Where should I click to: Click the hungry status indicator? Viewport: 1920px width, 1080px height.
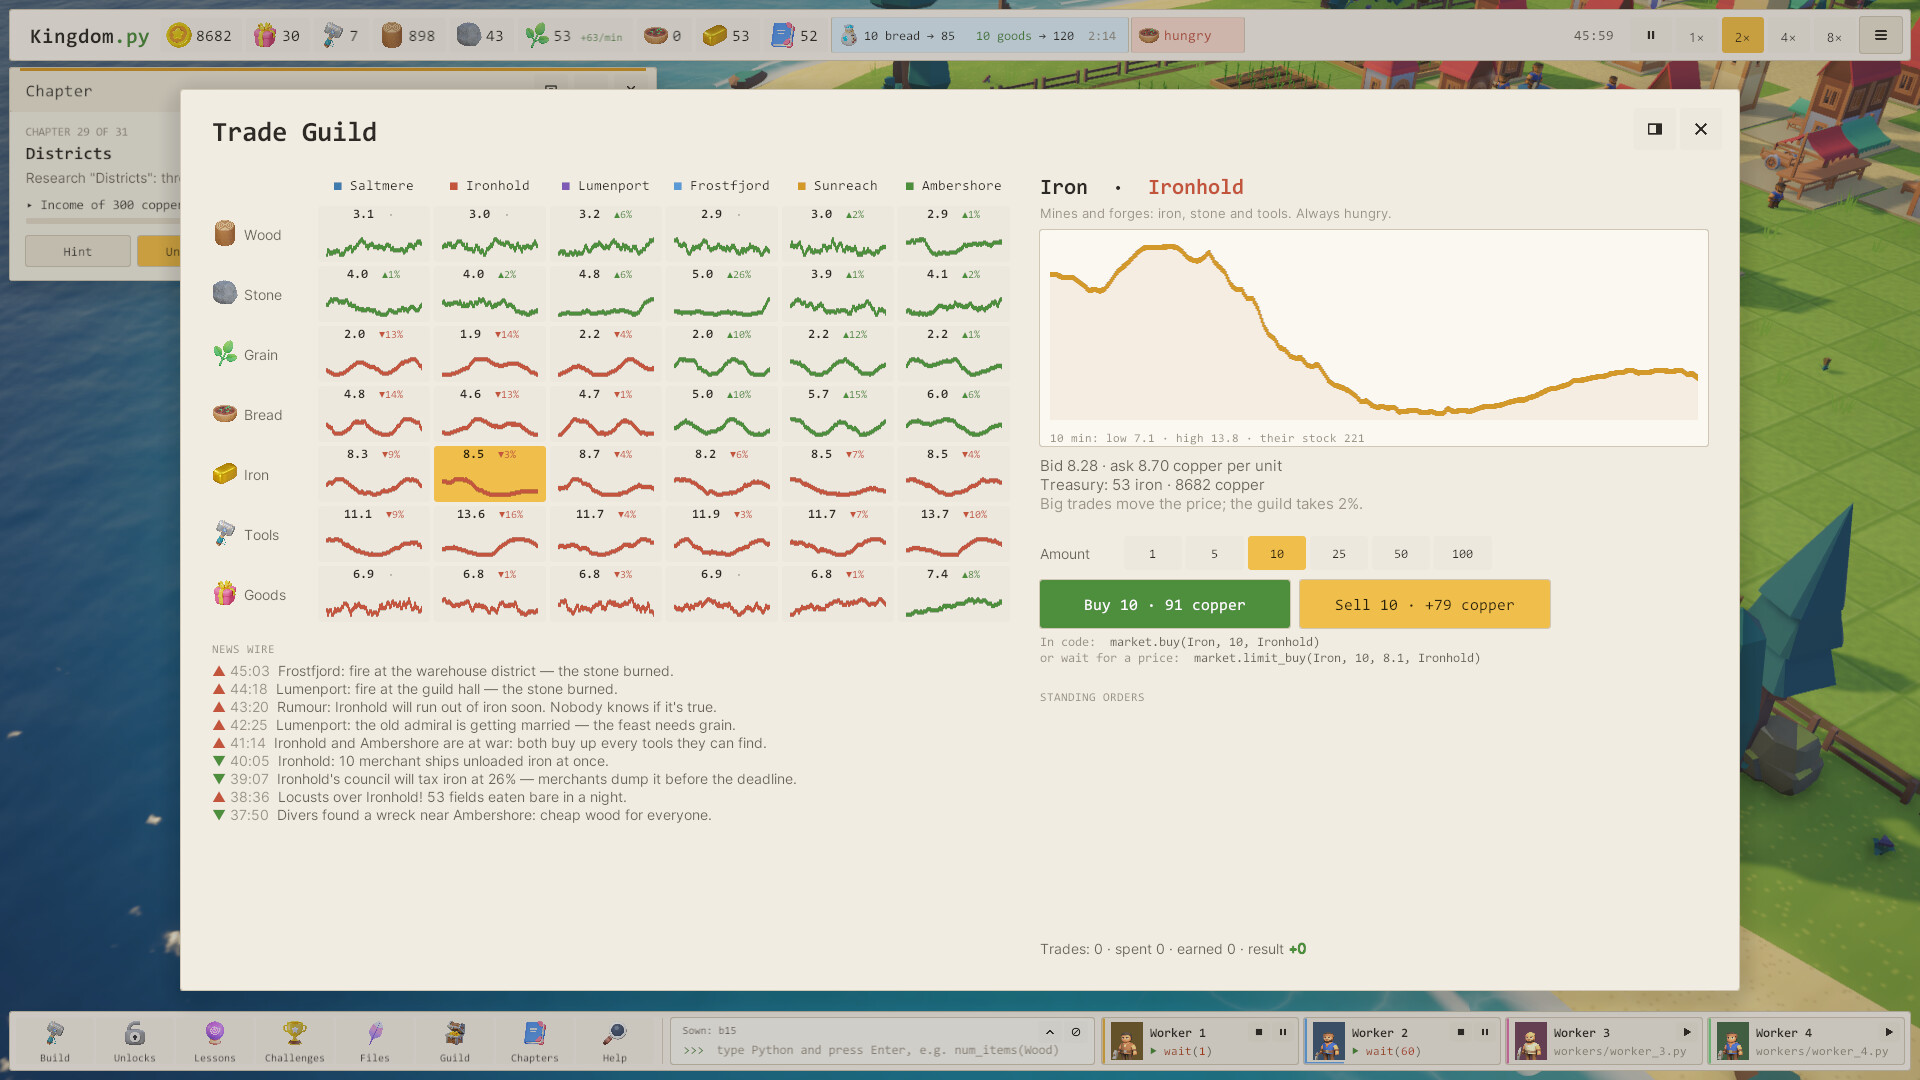point(1188,36)
